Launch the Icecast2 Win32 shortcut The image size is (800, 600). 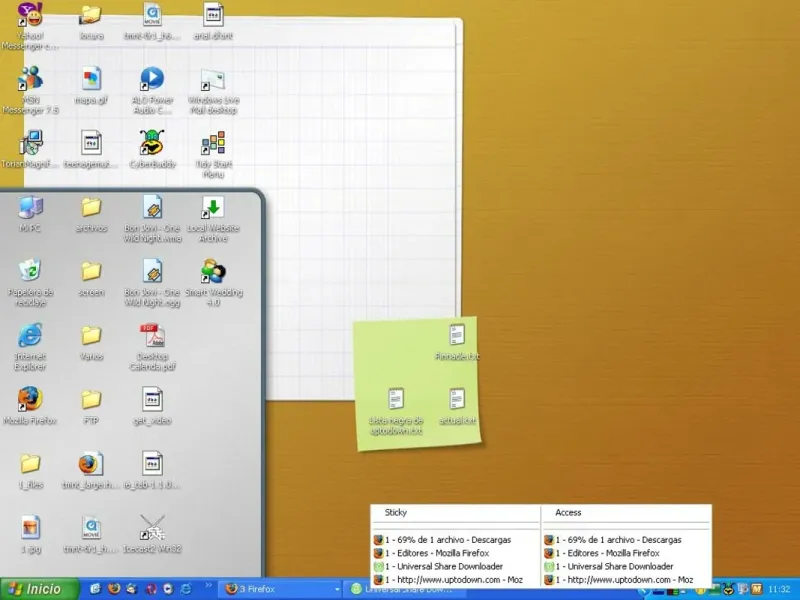[152, 527]
